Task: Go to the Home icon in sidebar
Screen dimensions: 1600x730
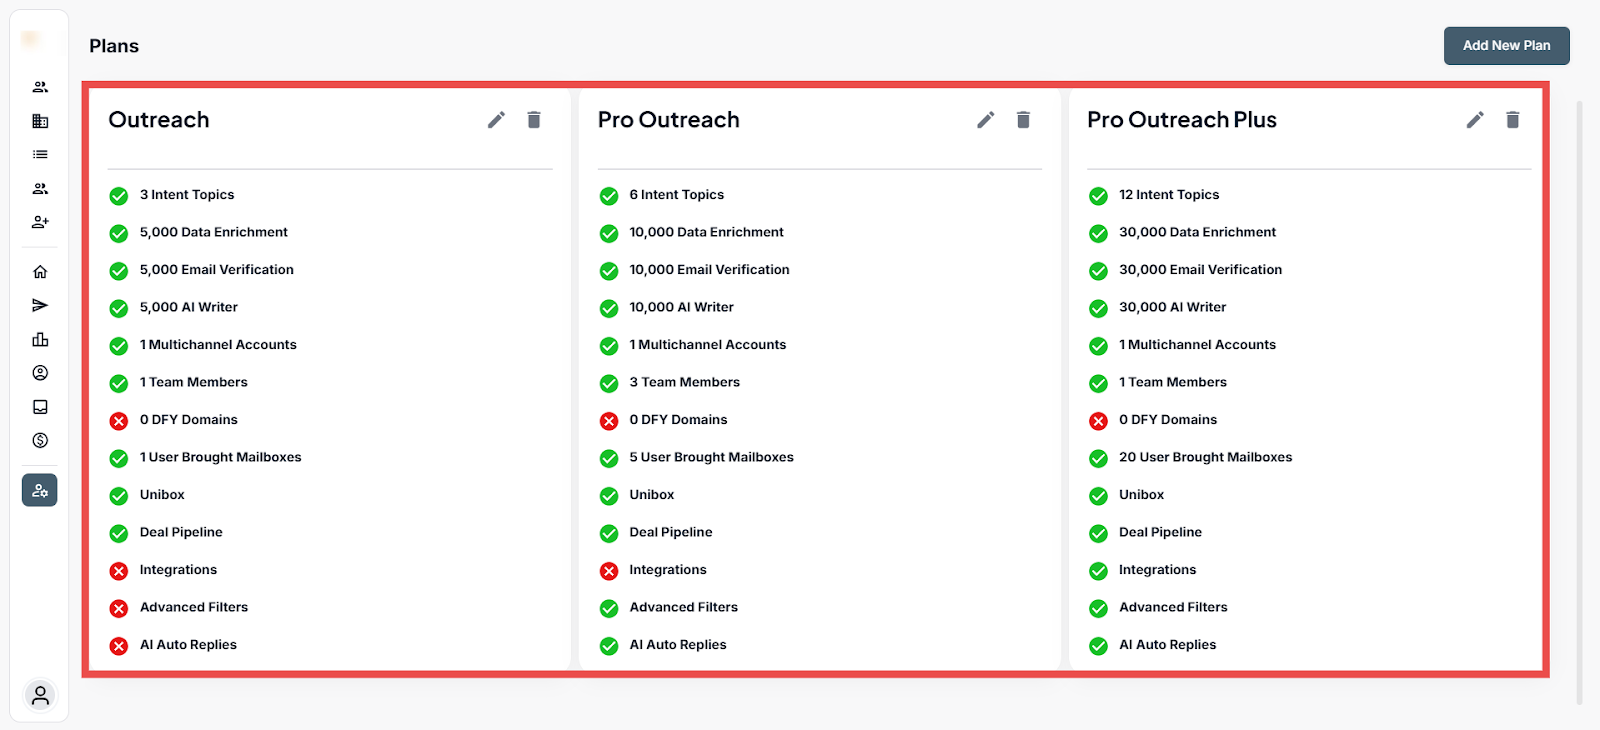Action: [40, 272]
